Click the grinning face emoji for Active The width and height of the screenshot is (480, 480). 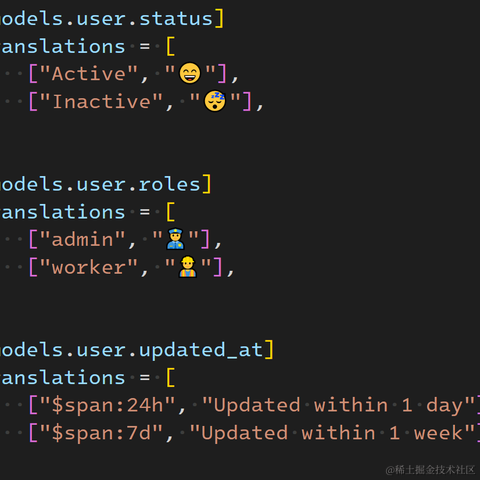pos(190,73)
